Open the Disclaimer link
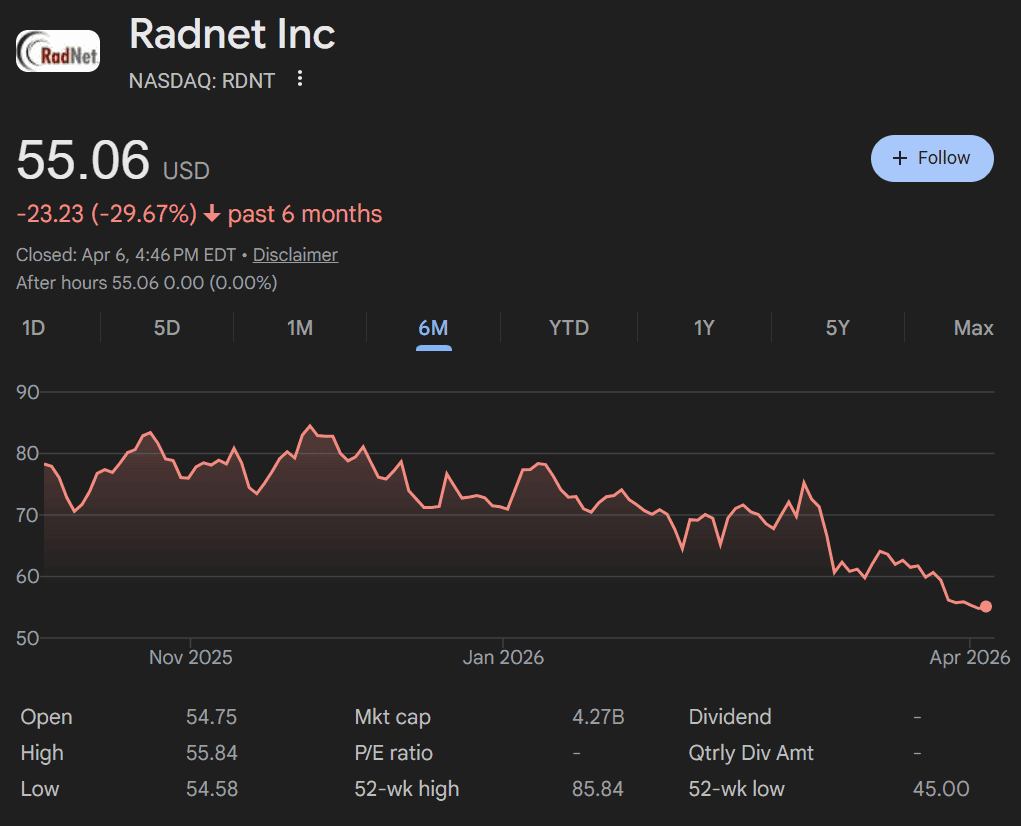The image size is (1021, 826). pos(295,255)
